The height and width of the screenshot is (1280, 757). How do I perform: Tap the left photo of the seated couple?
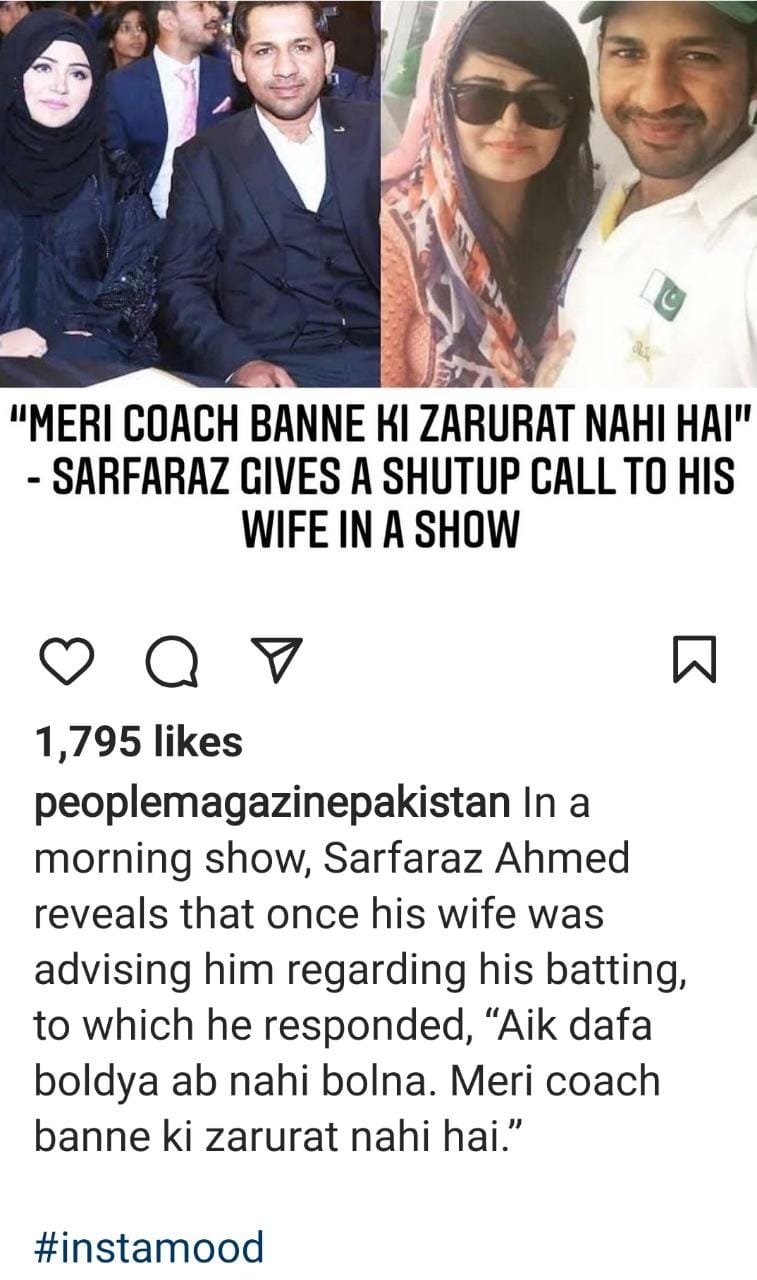click(190, 192)
